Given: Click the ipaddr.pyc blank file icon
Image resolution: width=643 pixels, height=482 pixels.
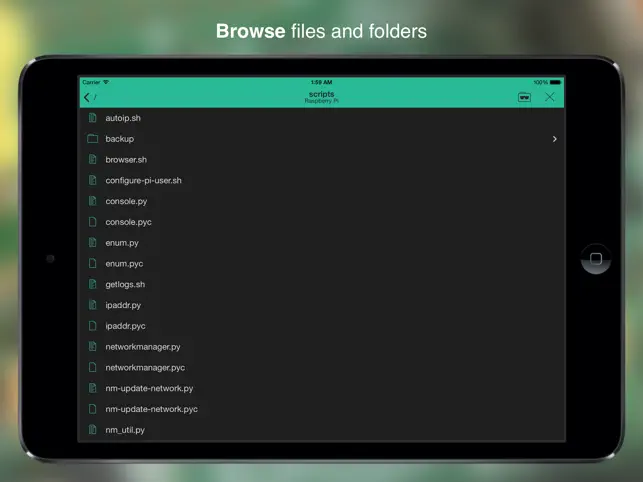Looking at the screenshot, I should tap(93, 326).
